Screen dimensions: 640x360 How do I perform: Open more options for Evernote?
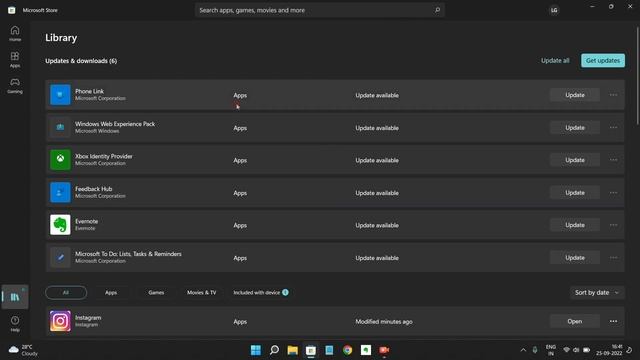click(613, 225)
